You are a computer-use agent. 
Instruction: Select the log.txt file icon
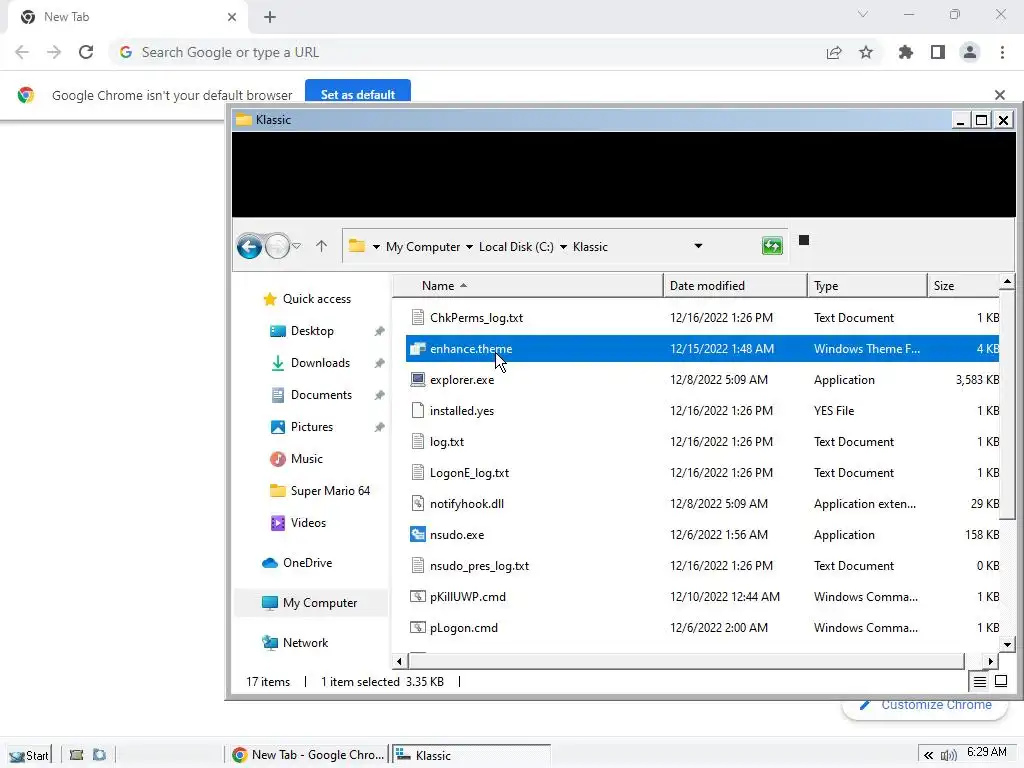(x=417, y=441)
